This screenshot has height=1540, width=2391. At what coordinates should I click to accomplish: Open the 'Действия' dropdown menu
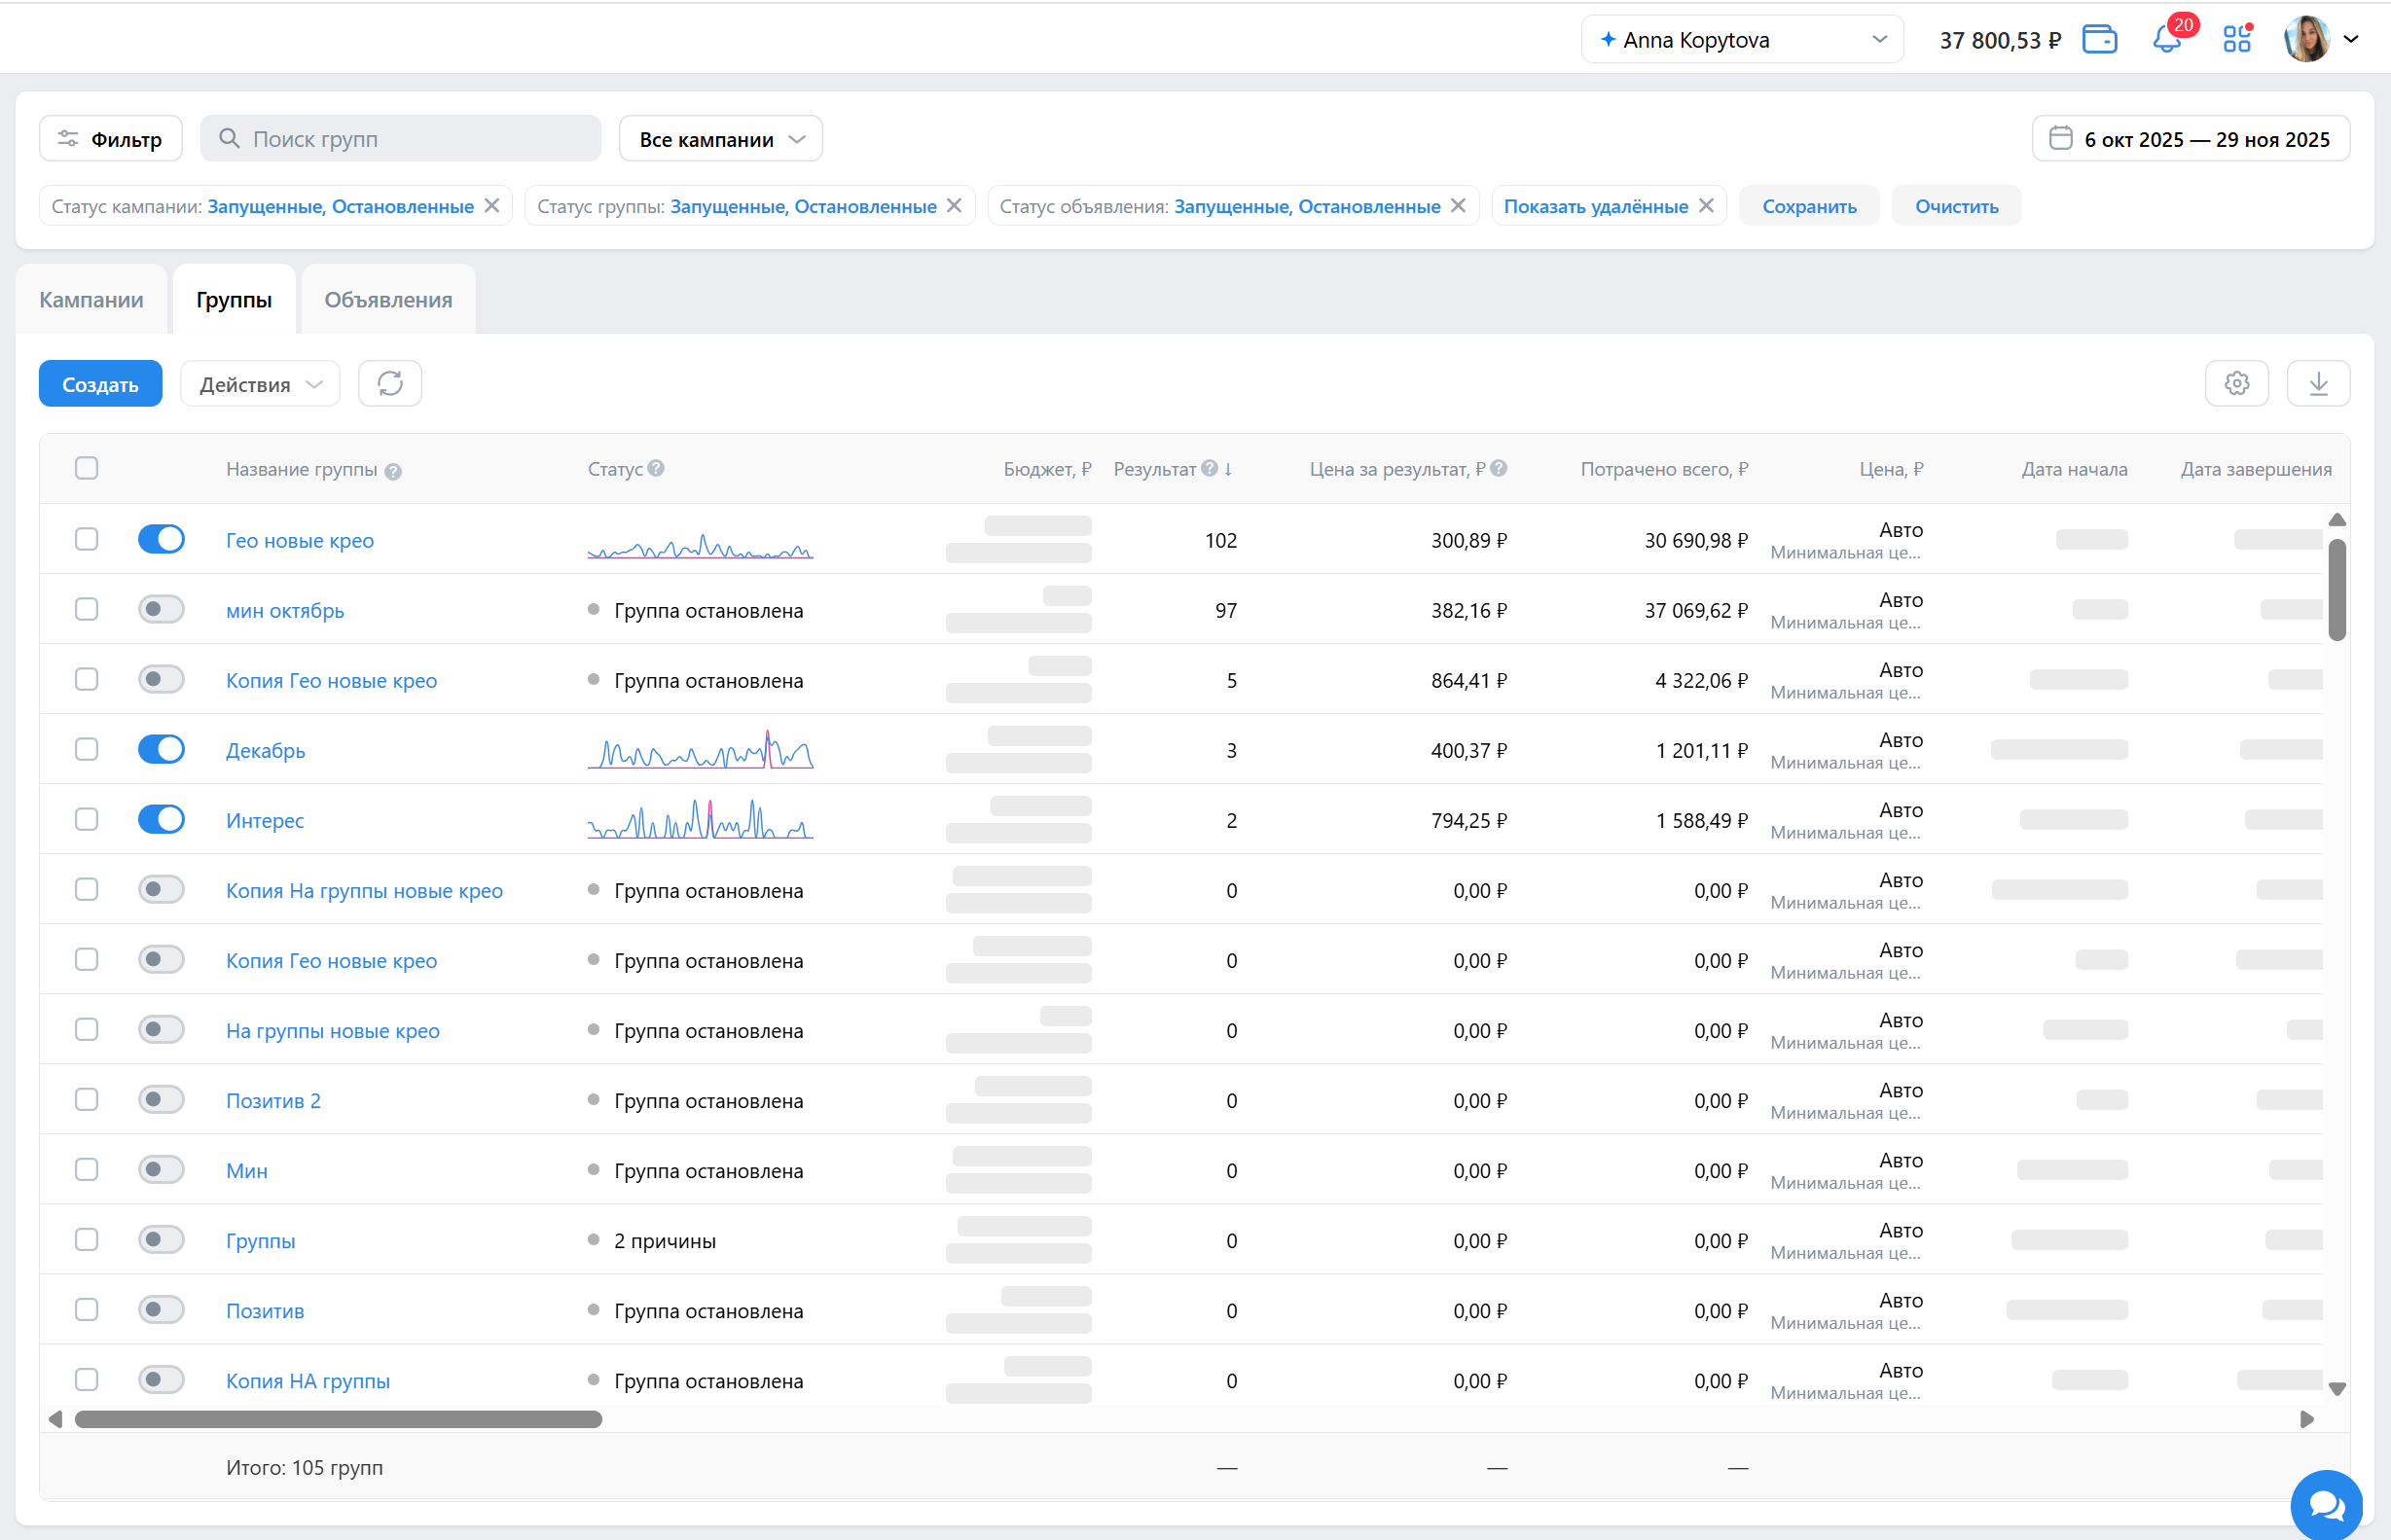(260, 384)
